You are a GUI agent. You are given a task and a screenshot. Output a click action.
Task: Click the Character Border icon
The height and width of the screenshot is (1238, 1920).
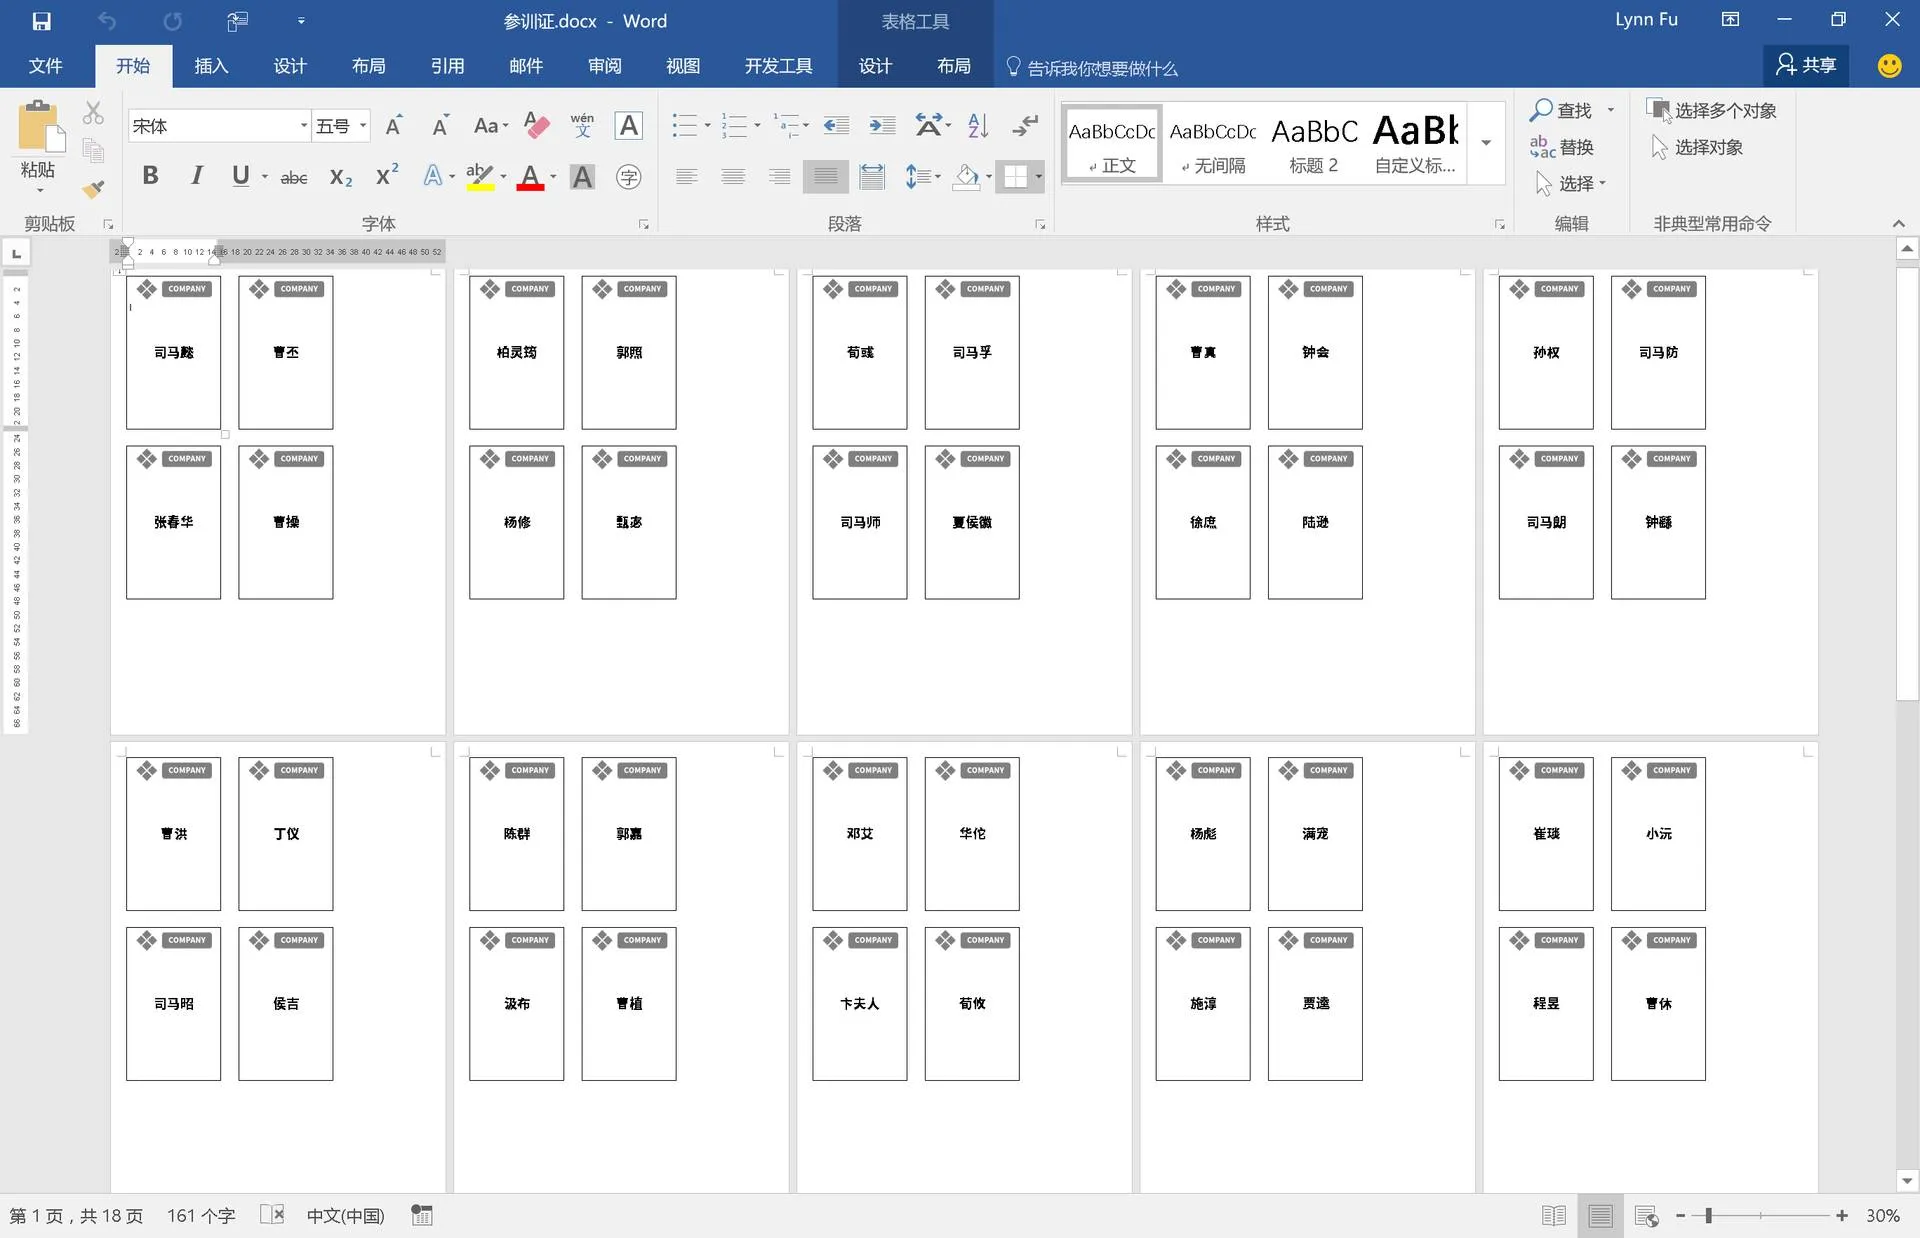click(x=628, y=125)
